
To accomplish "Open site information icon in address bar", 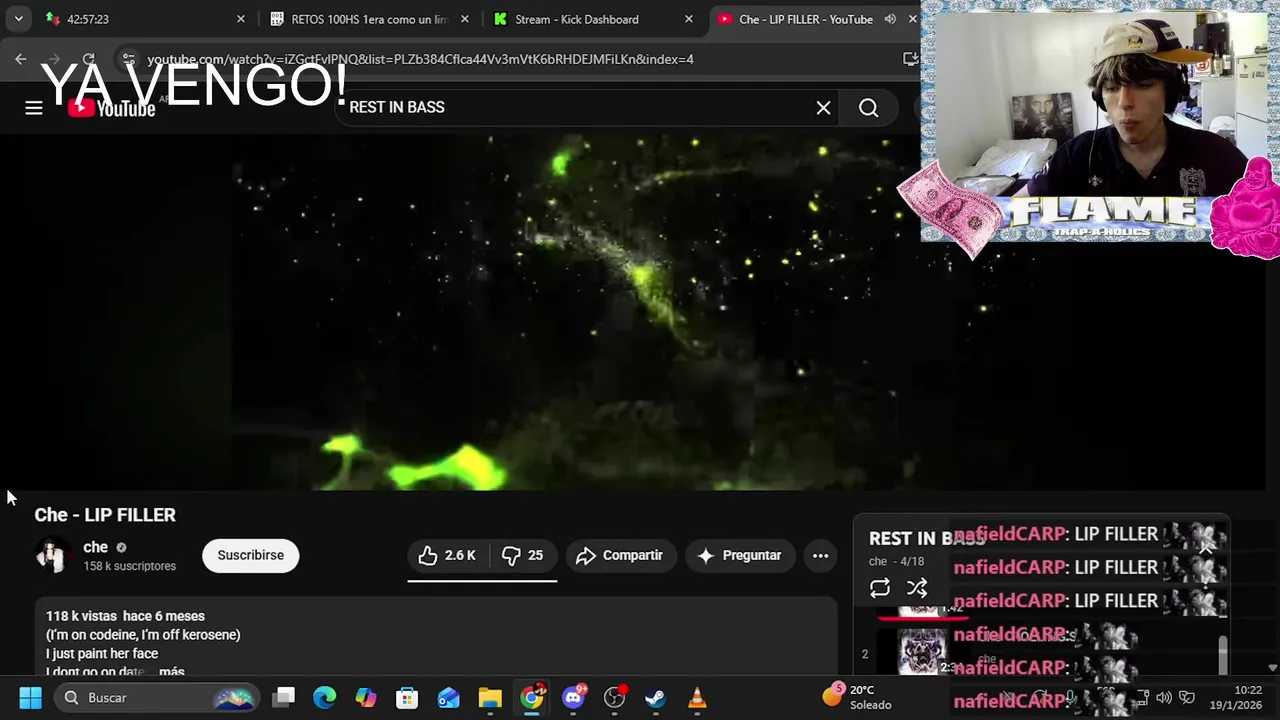I will (x=128, y=59).
